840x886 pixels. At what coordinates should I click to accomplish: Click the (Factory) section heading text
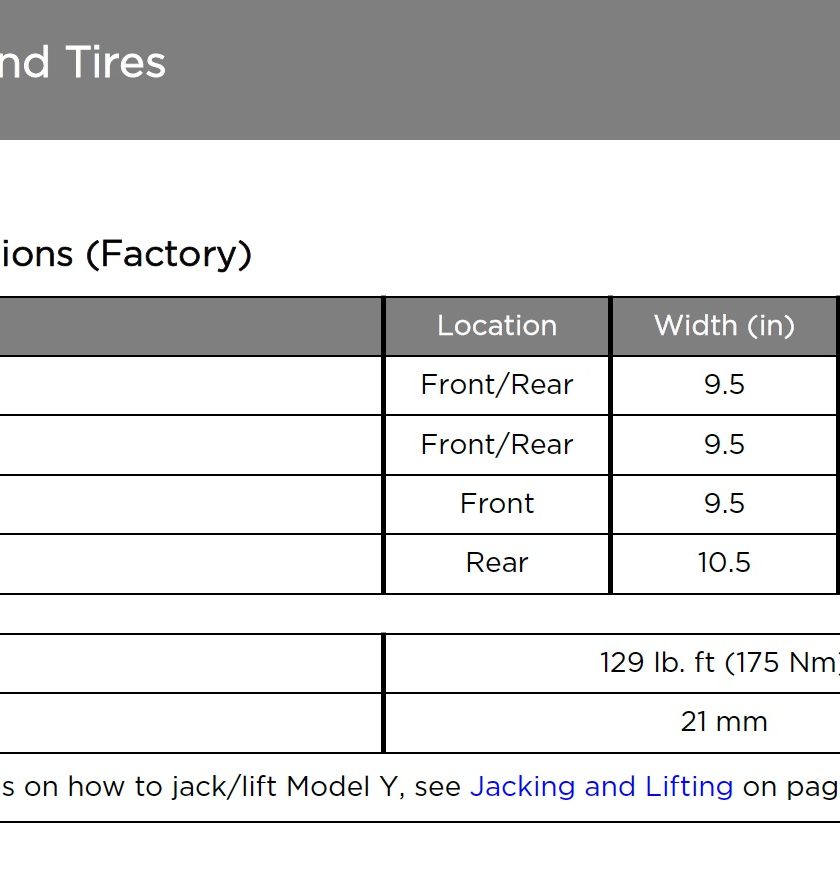(168, 254)
